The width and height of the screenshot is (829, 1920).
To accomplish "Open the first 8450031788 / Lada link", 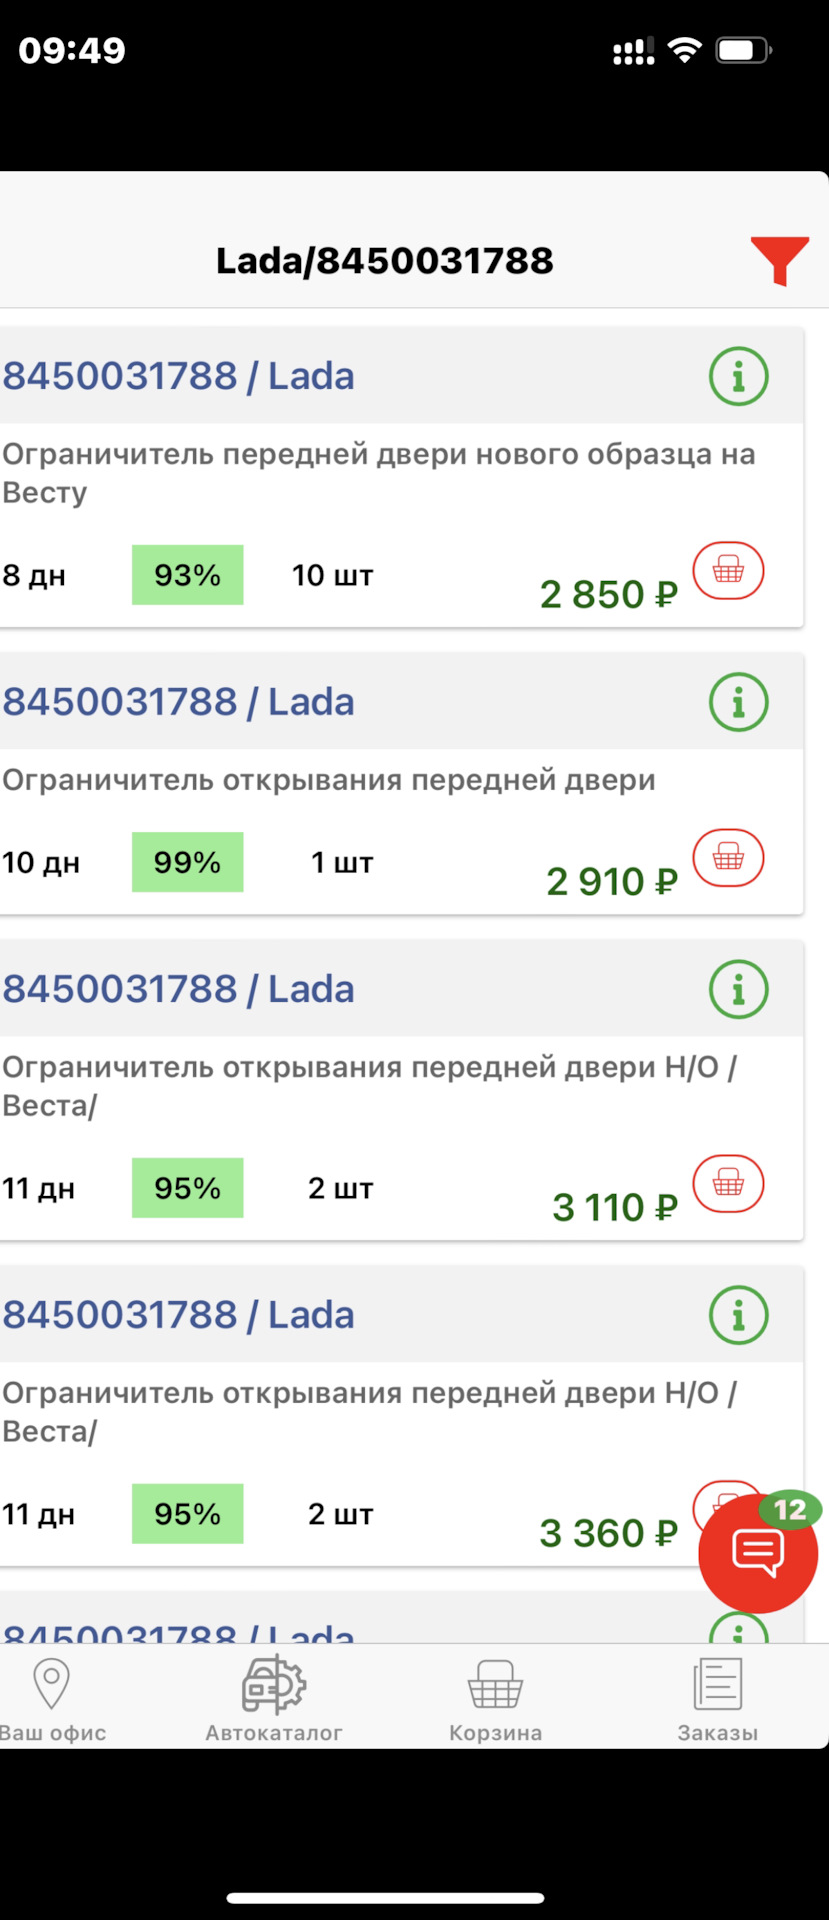I will (178, 377).
